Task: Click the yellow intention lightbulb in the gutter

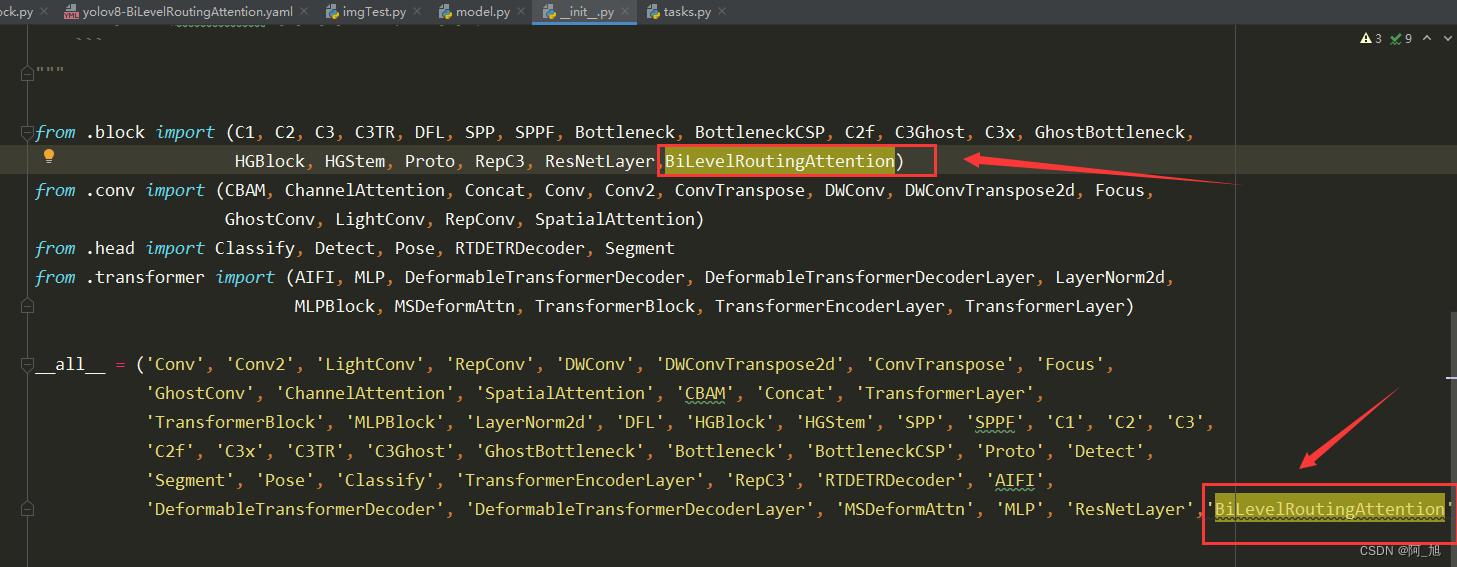Action: 48,156
